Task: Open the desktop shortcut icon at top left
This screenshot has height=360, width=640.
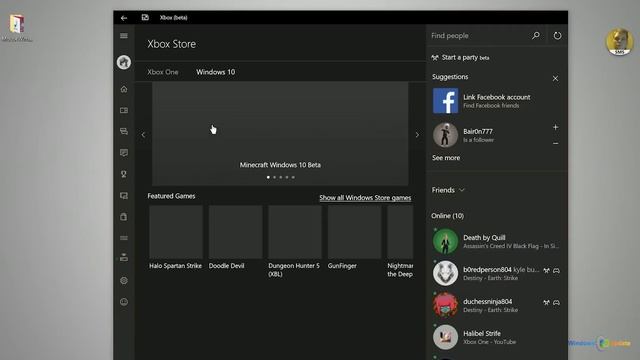Action: click(x=17, y=28)
